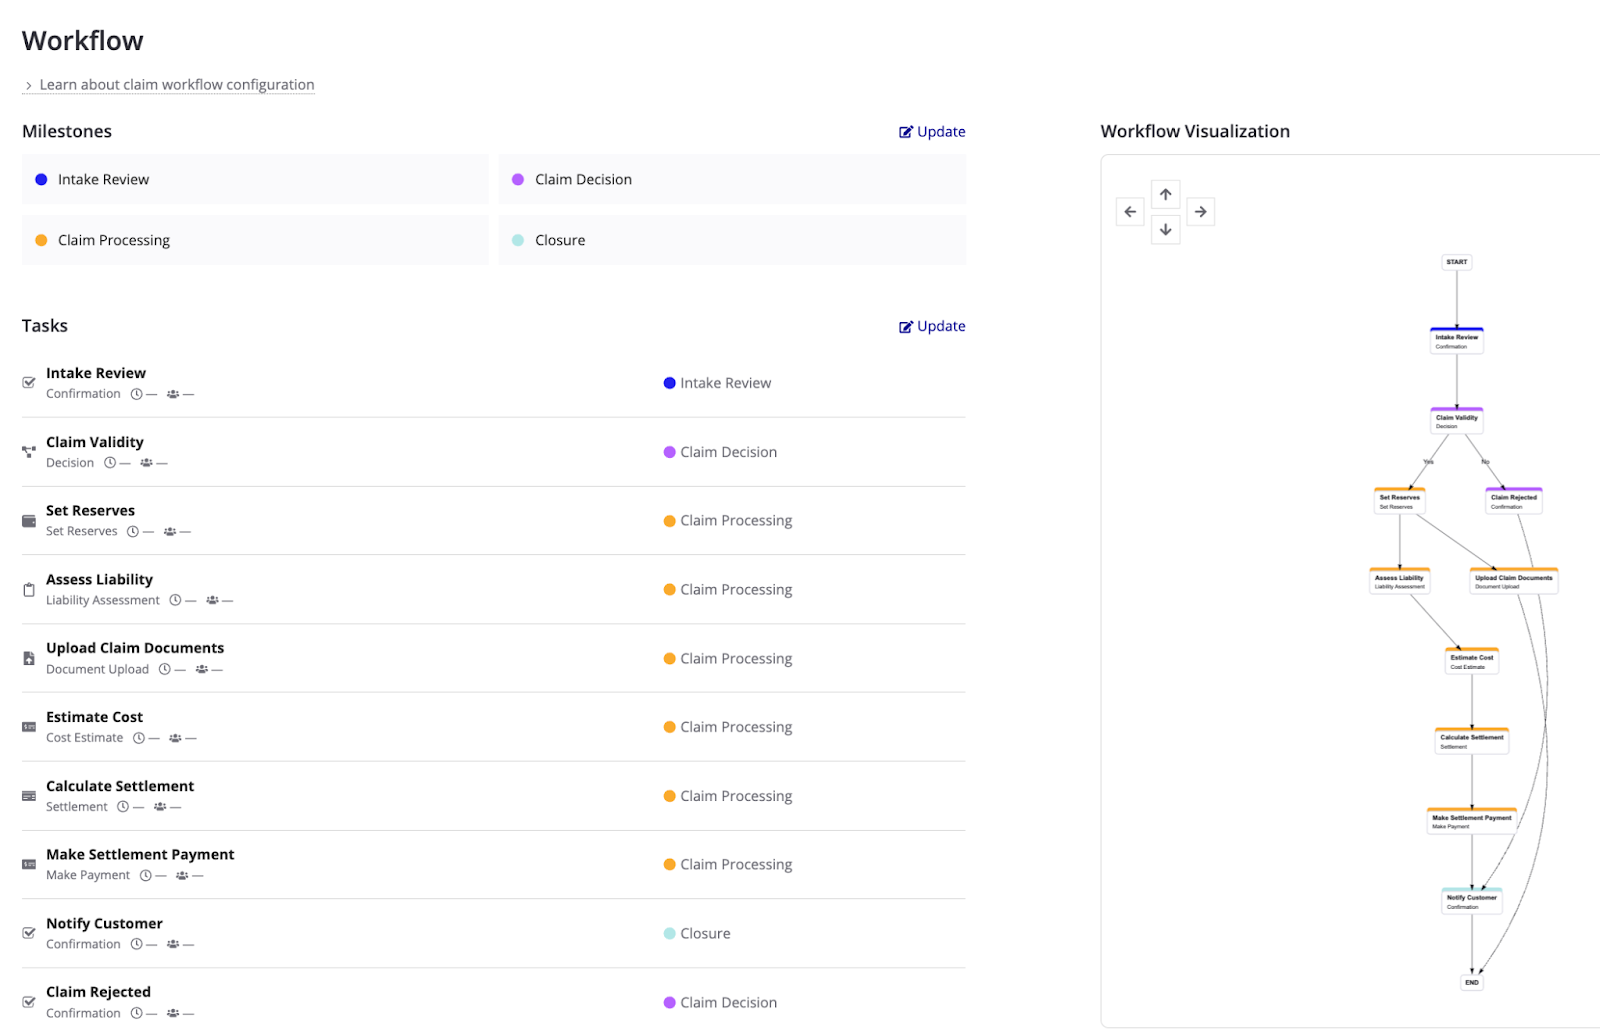The image size is (1600, 1034).
Task: Select Claim Rejected node in workflow diagram
Action: point(1514,500)
